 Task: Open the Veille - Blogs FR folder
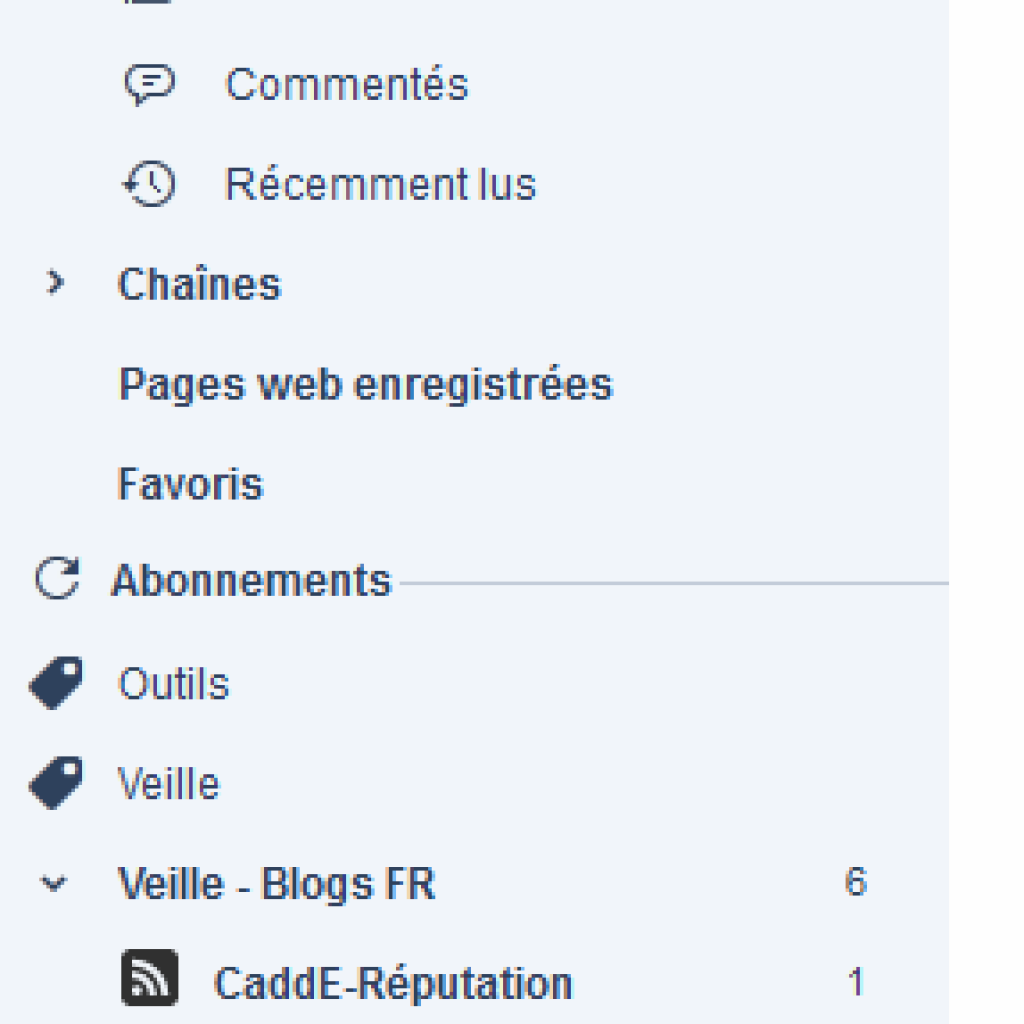(276, 884)
